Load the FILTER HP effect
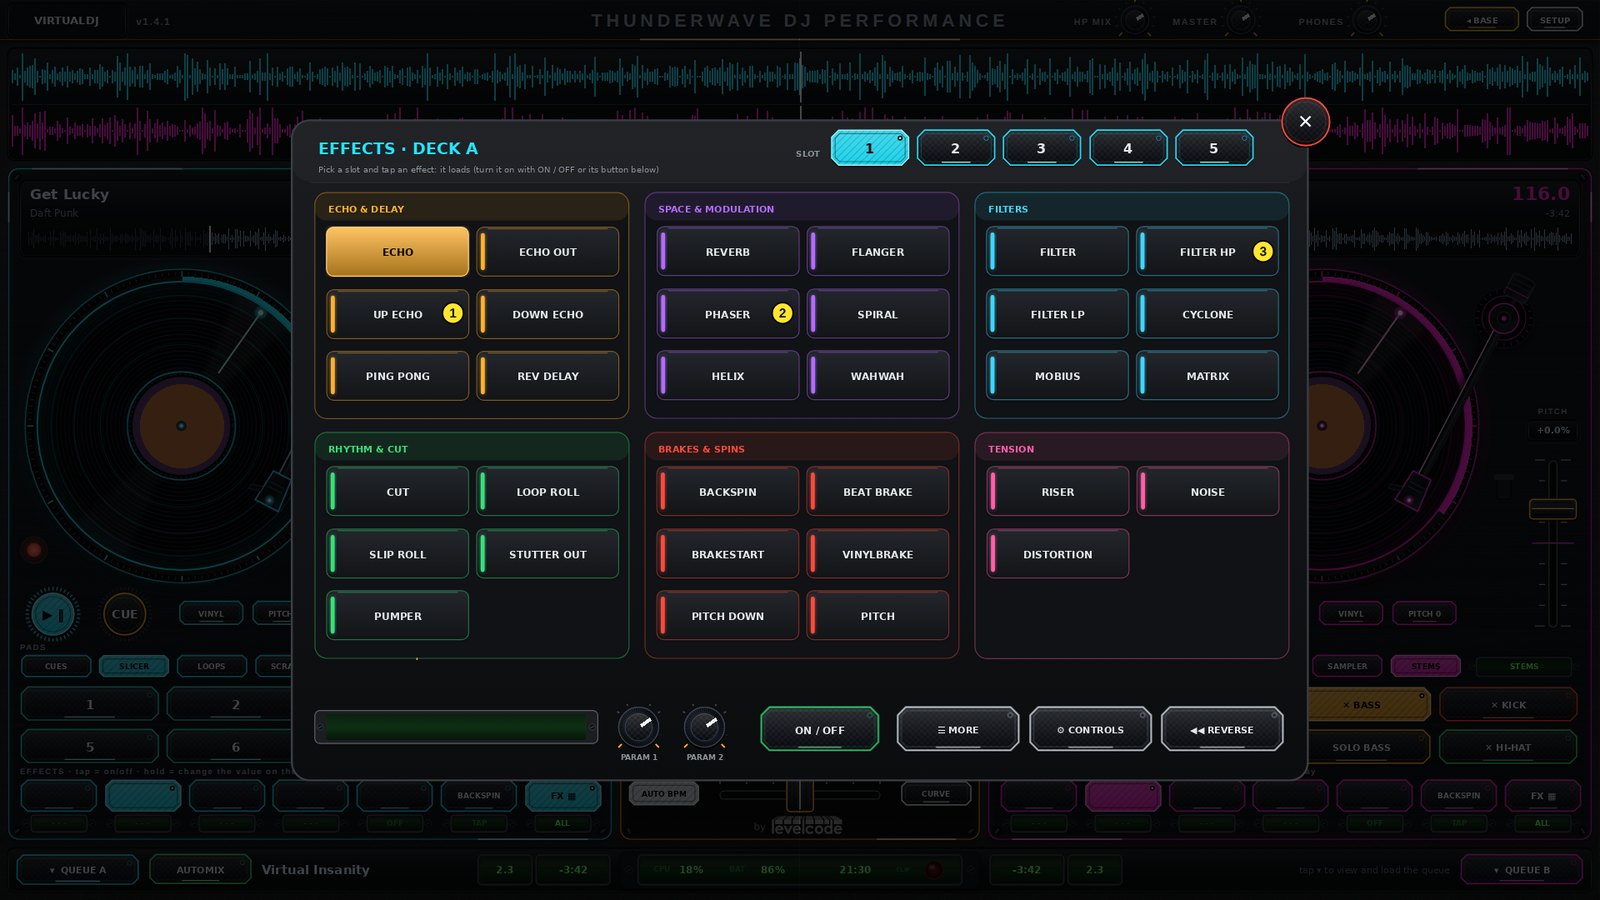Viewport: 1600px width, 900px height. [1207, 252]
